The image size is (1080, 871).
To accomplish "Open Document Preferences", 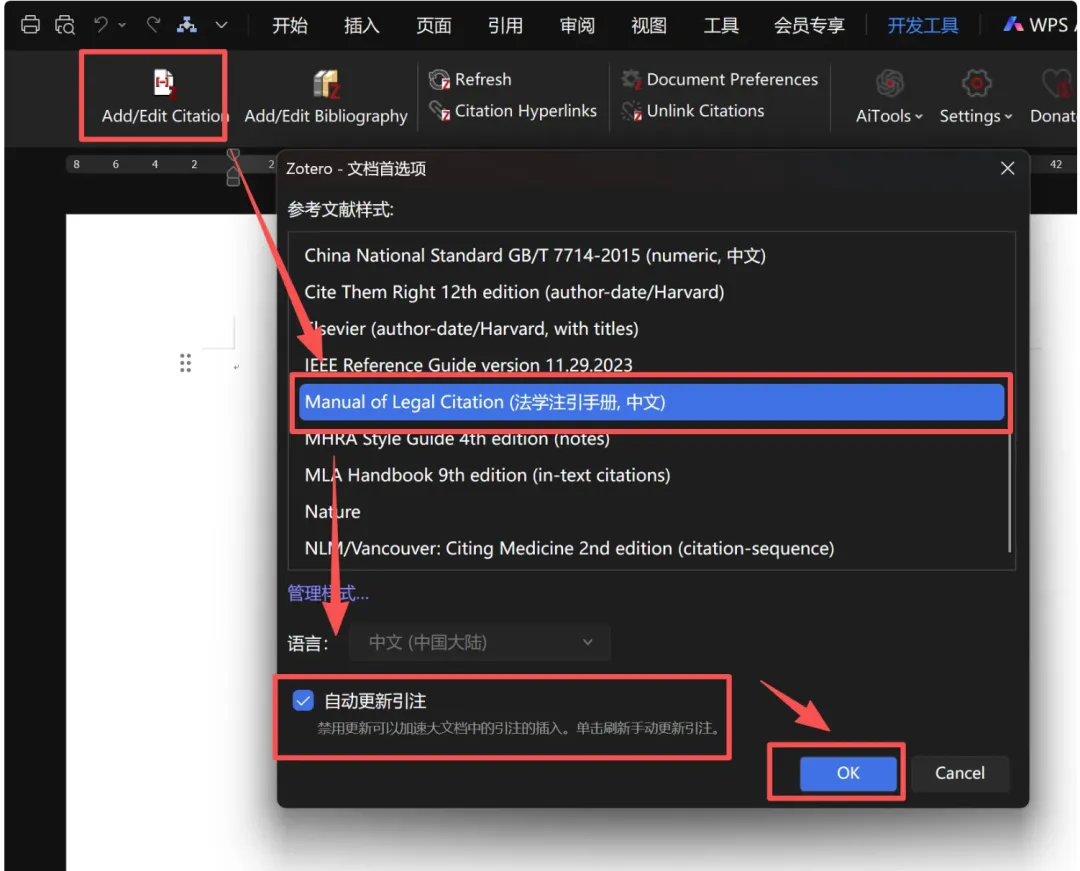I will tap(720, 79).
